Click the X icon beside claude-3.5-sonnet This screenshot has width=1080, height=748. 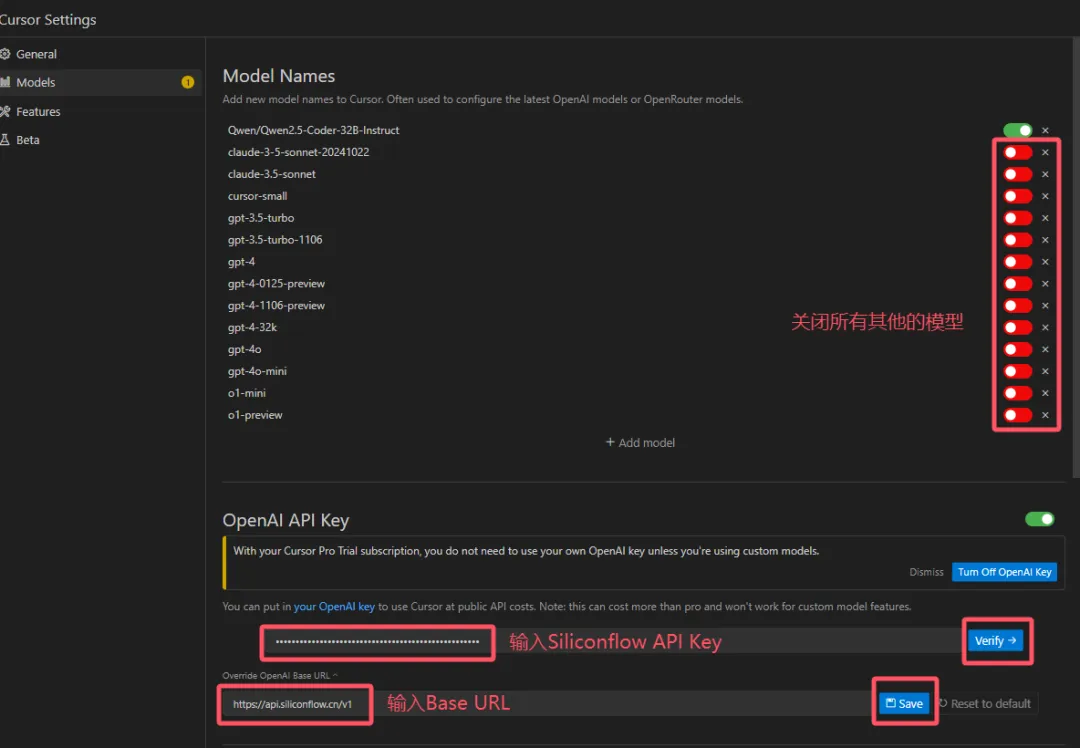[1045, 174]
